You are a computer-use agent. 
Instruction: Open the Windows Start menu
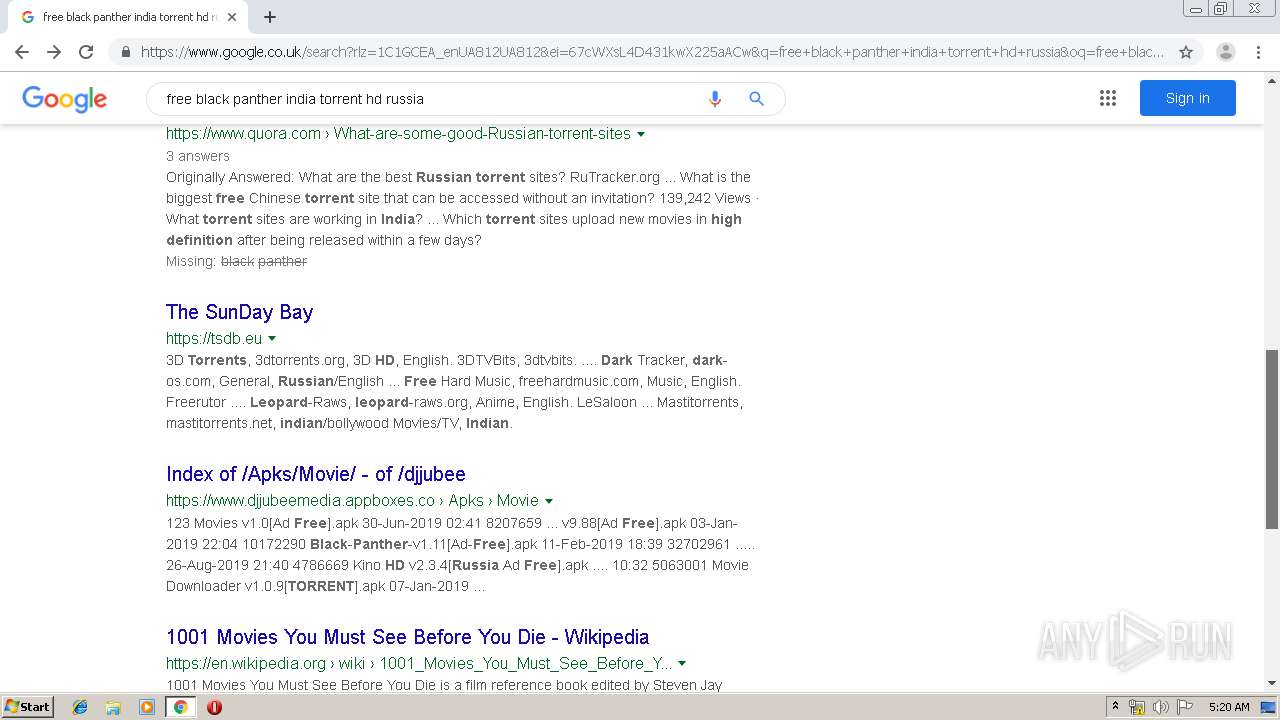pyautogui.click(x=28, y=706)
